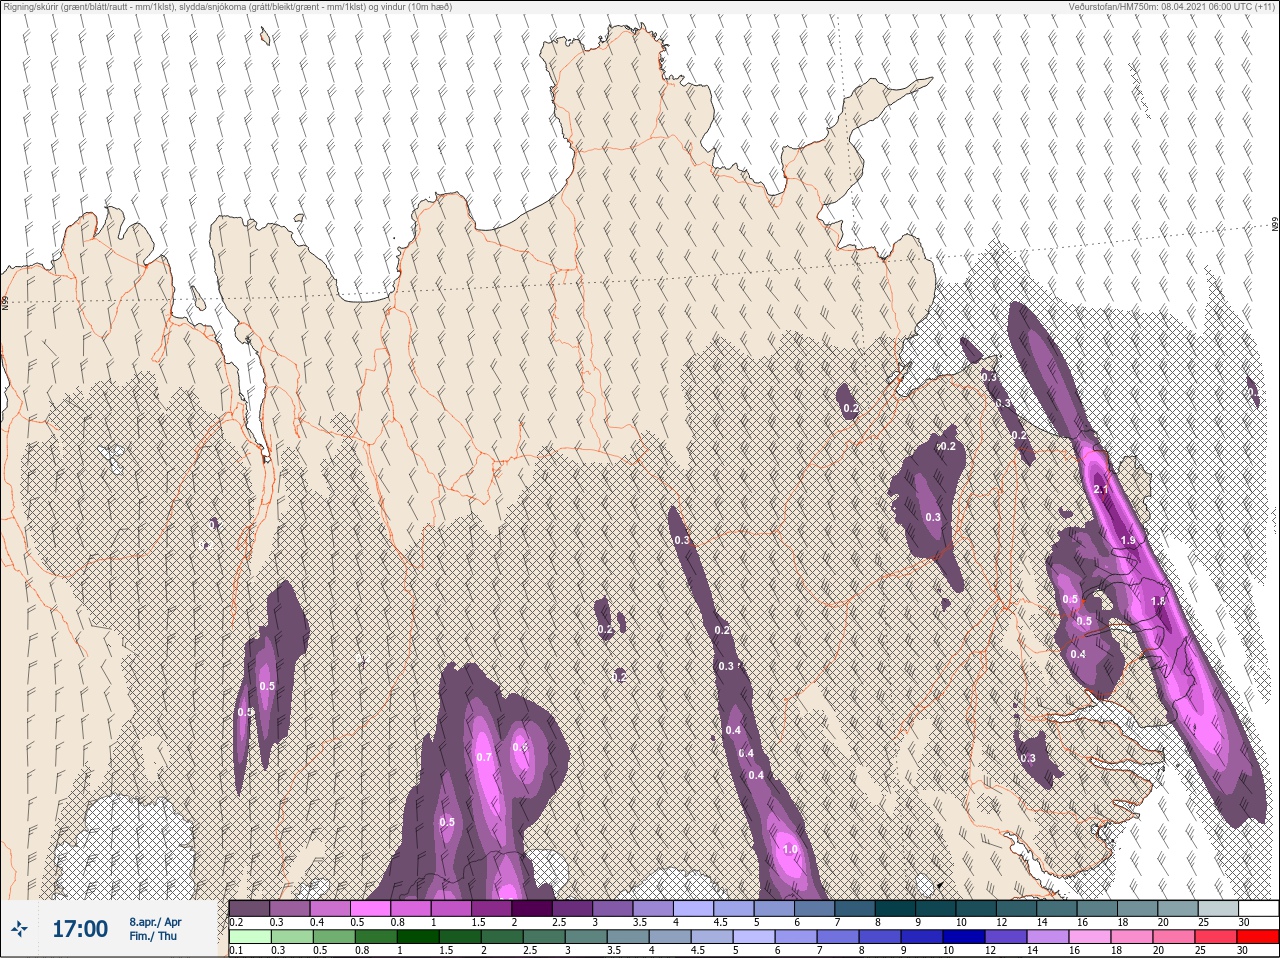Click the 1.9 precipitation value on the map
1280x958 pixels.
click(x=1129, y=540)
